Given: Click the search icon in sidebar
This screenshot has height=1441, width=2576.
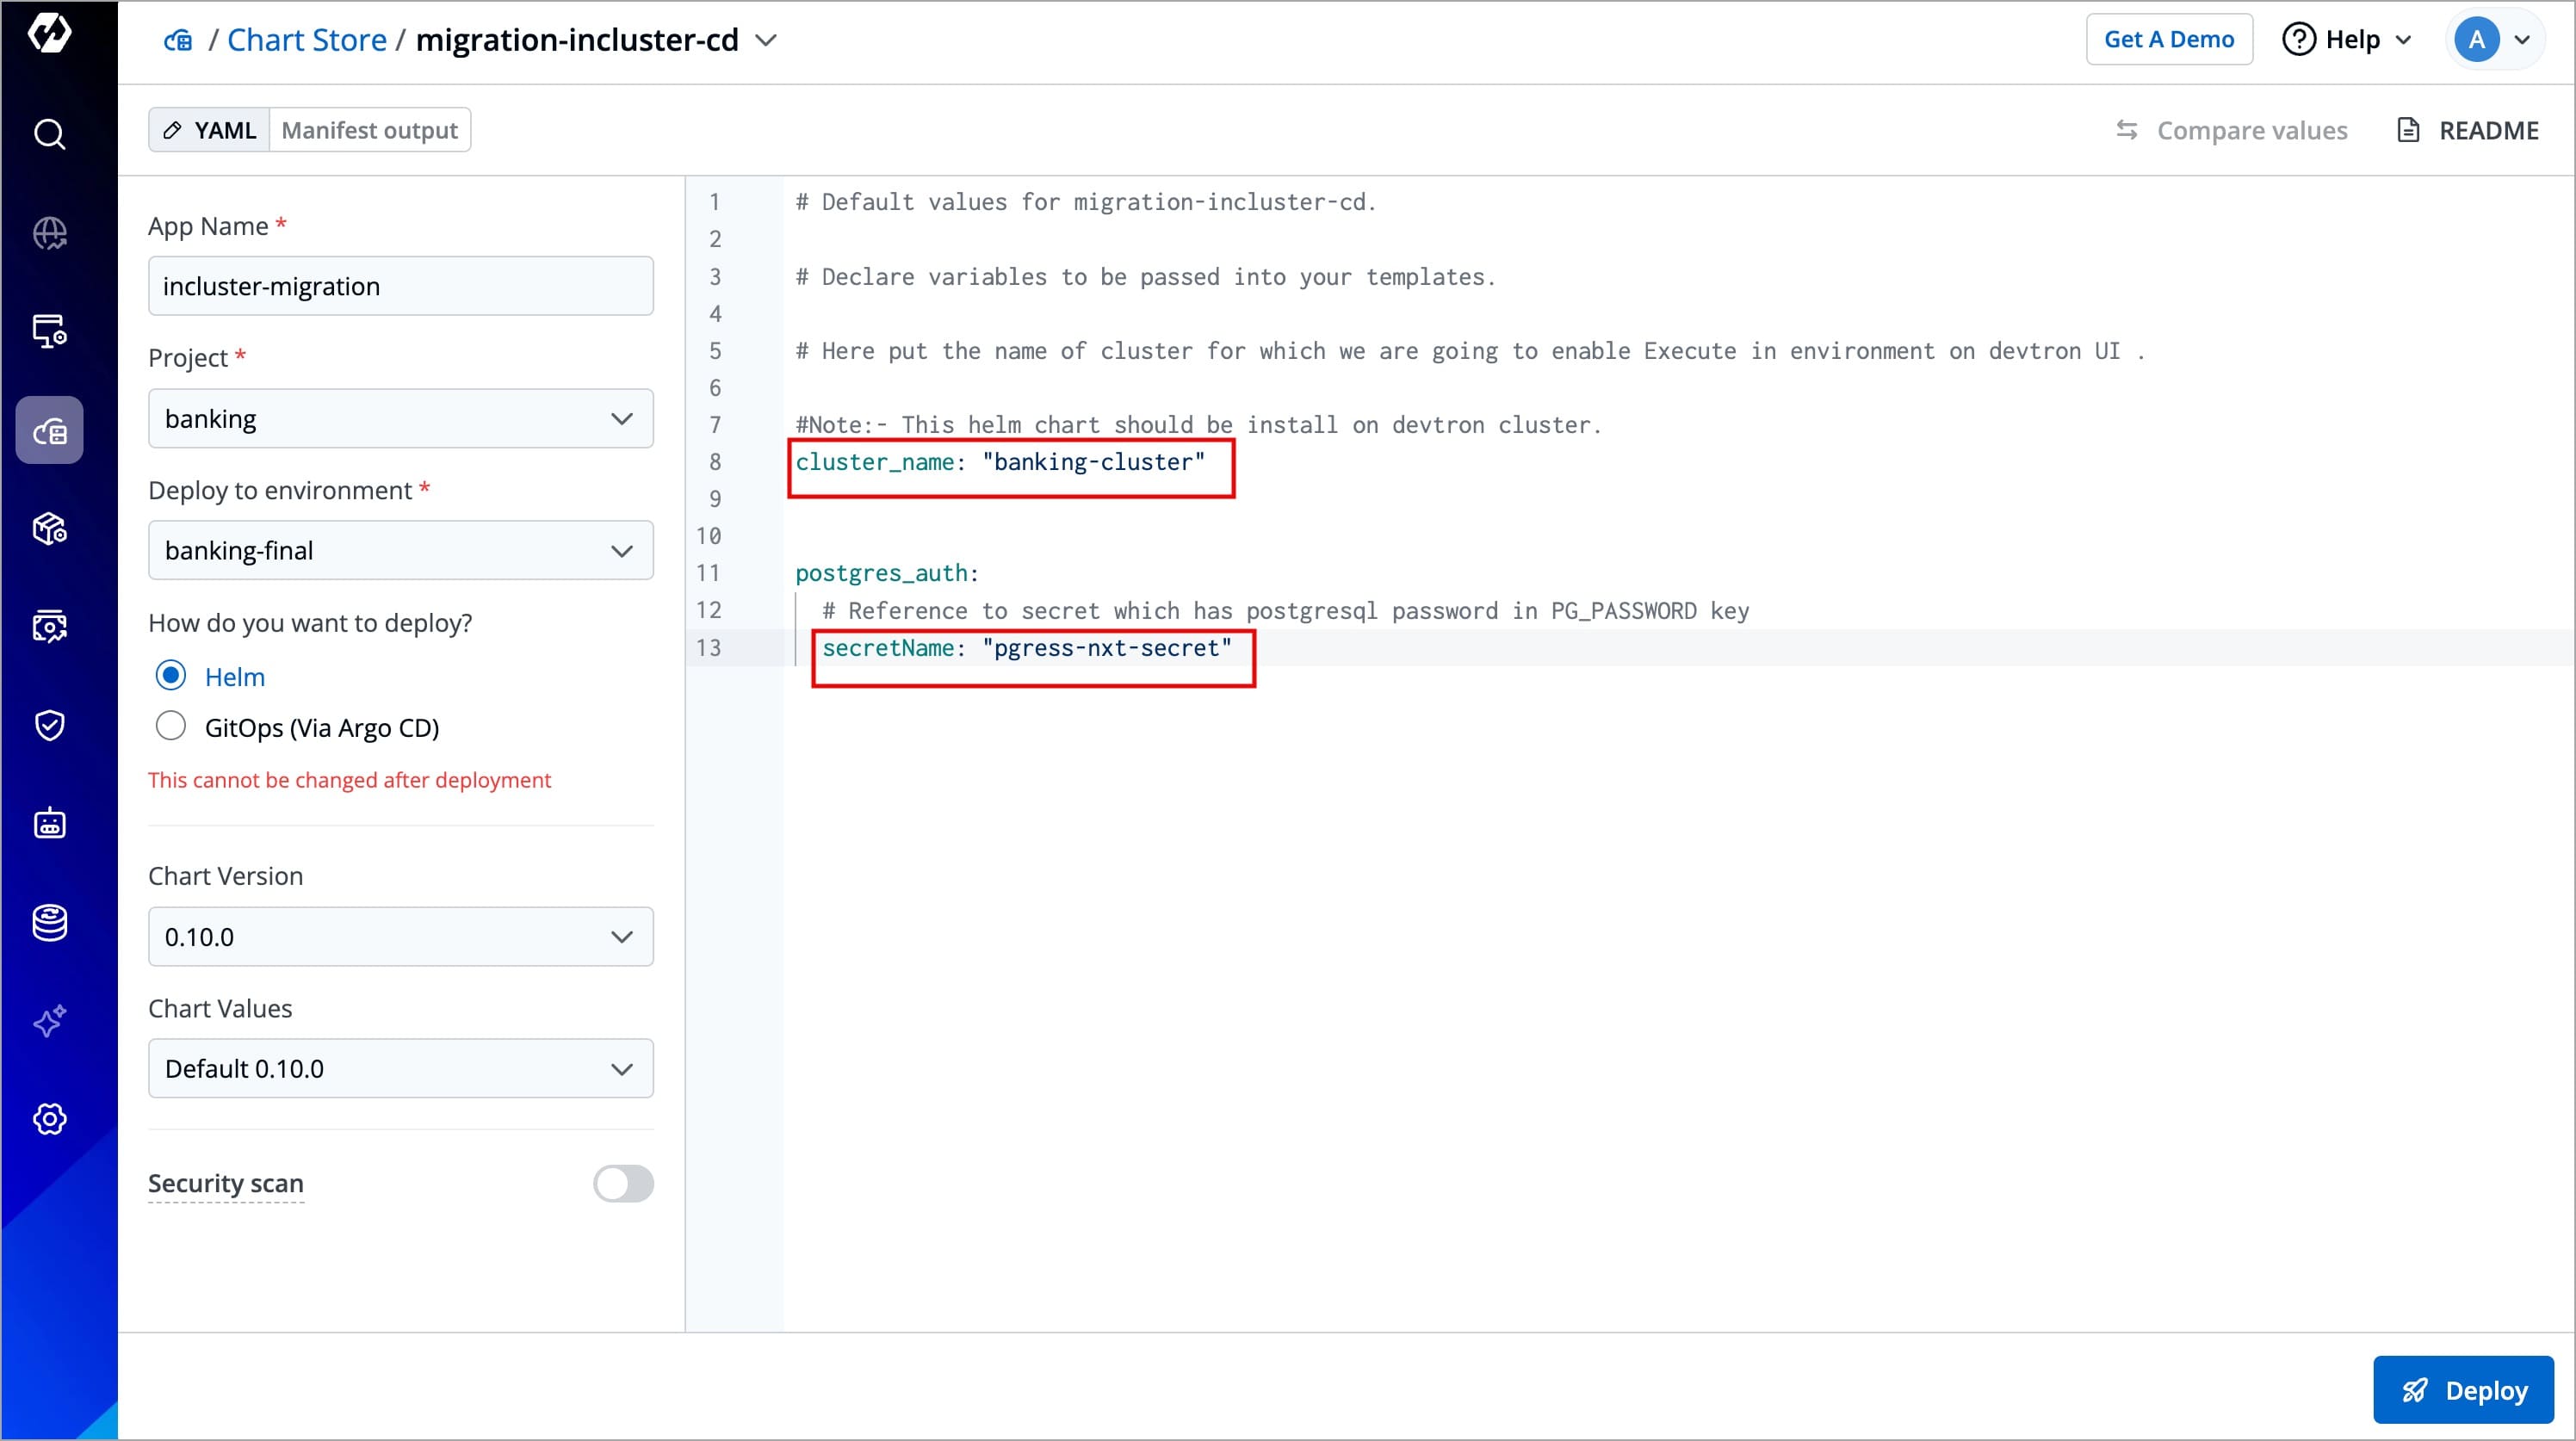Looking at the screenshot, I should point(50,134).
